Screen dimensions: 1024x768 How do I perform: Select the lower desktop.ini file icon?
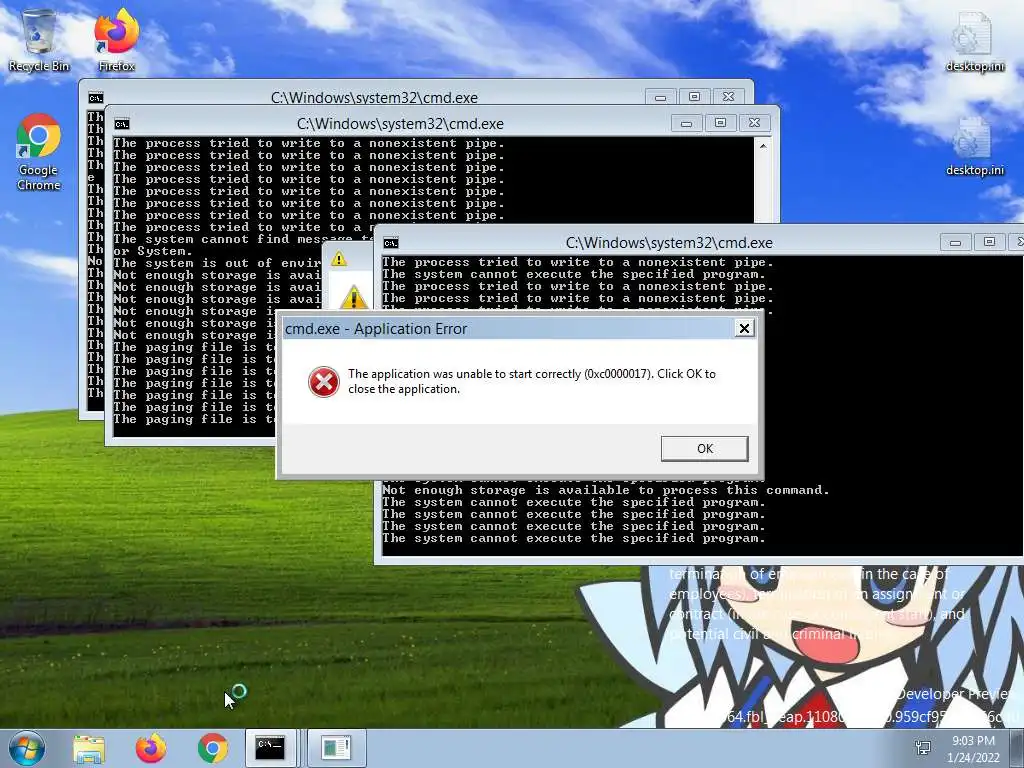click(974, 147)
